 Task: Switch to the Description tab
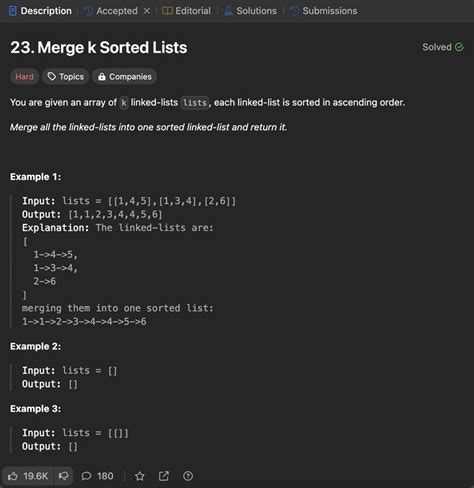click(x=40, y=11)
